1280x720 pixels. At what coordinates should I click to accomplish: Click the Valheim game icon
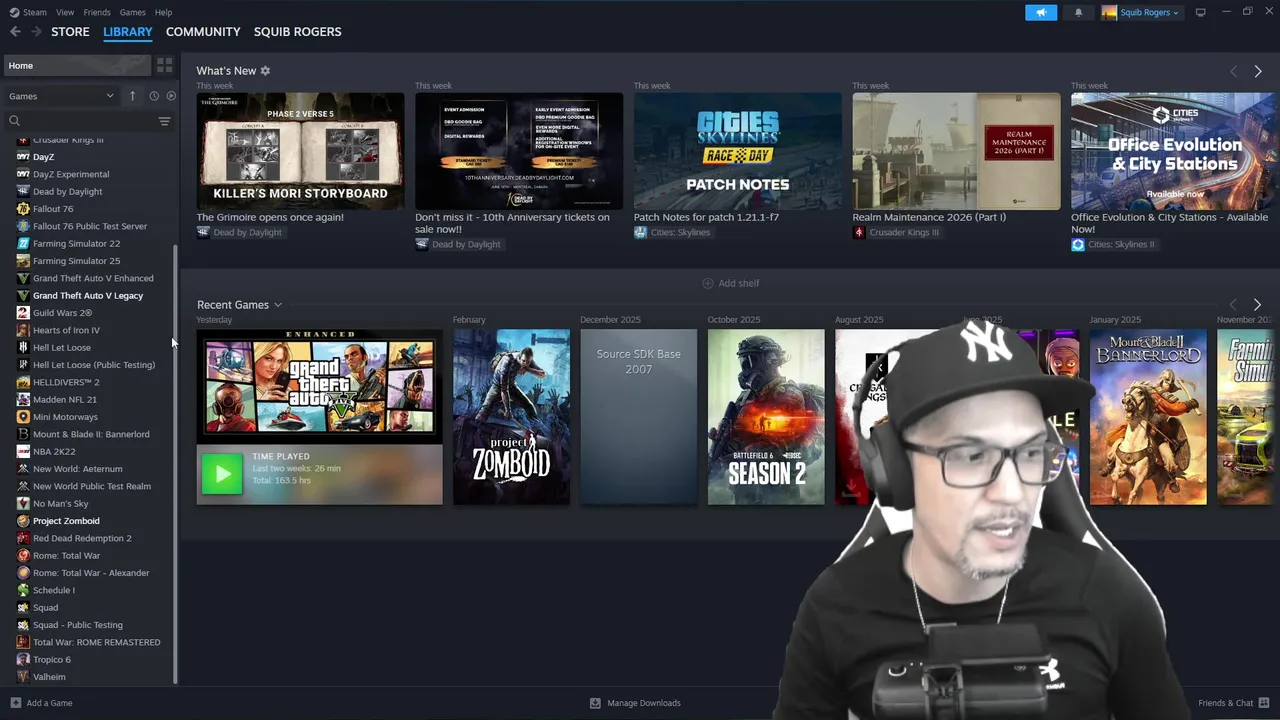pos(23,677)
